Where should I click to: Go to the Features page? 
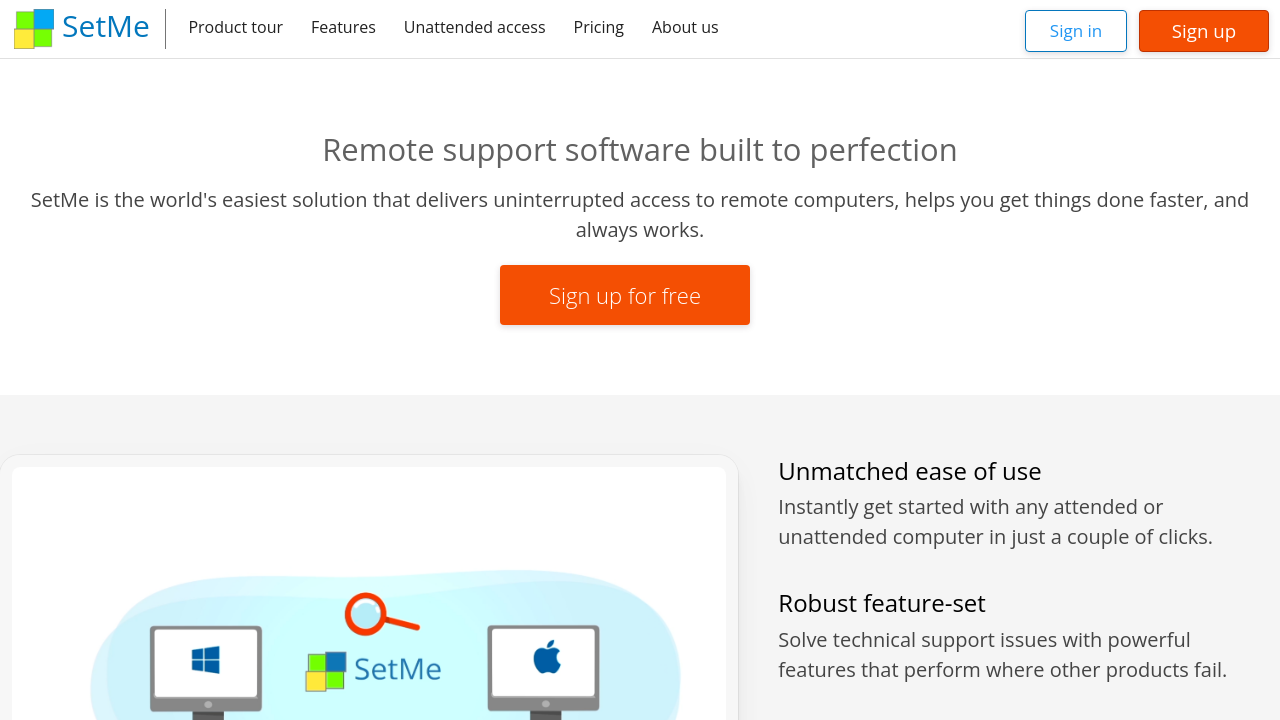pos(343,28)
